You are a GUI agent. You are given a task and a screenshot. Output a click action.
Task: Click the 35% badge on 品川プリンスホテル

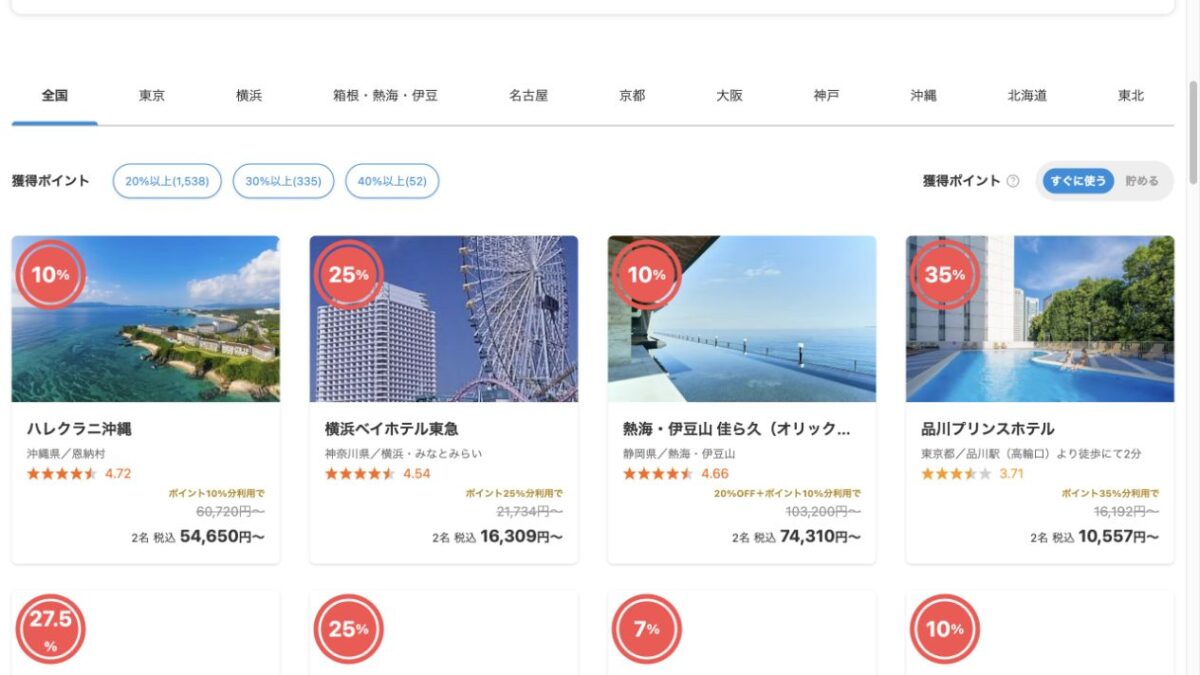click(944, 274)
